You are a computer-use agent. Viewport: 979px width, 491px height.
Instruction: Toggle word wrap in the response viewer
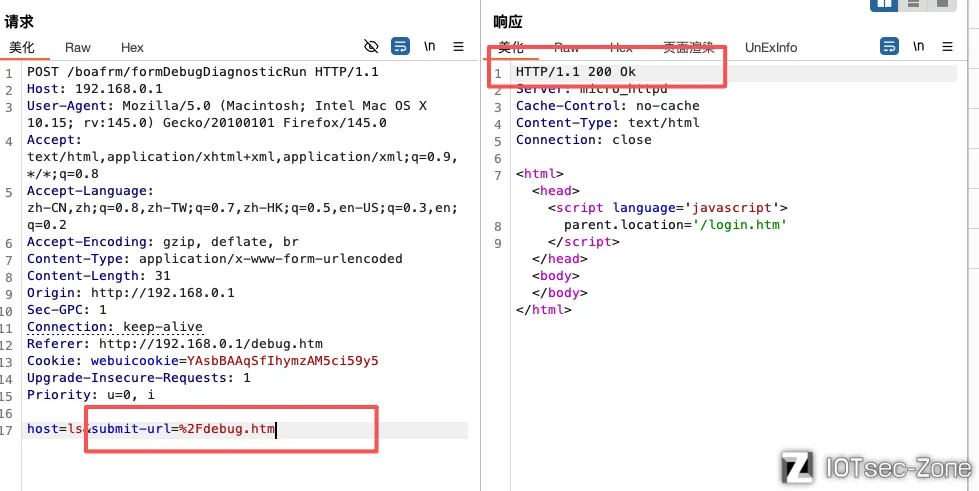(x=889, y=47)
